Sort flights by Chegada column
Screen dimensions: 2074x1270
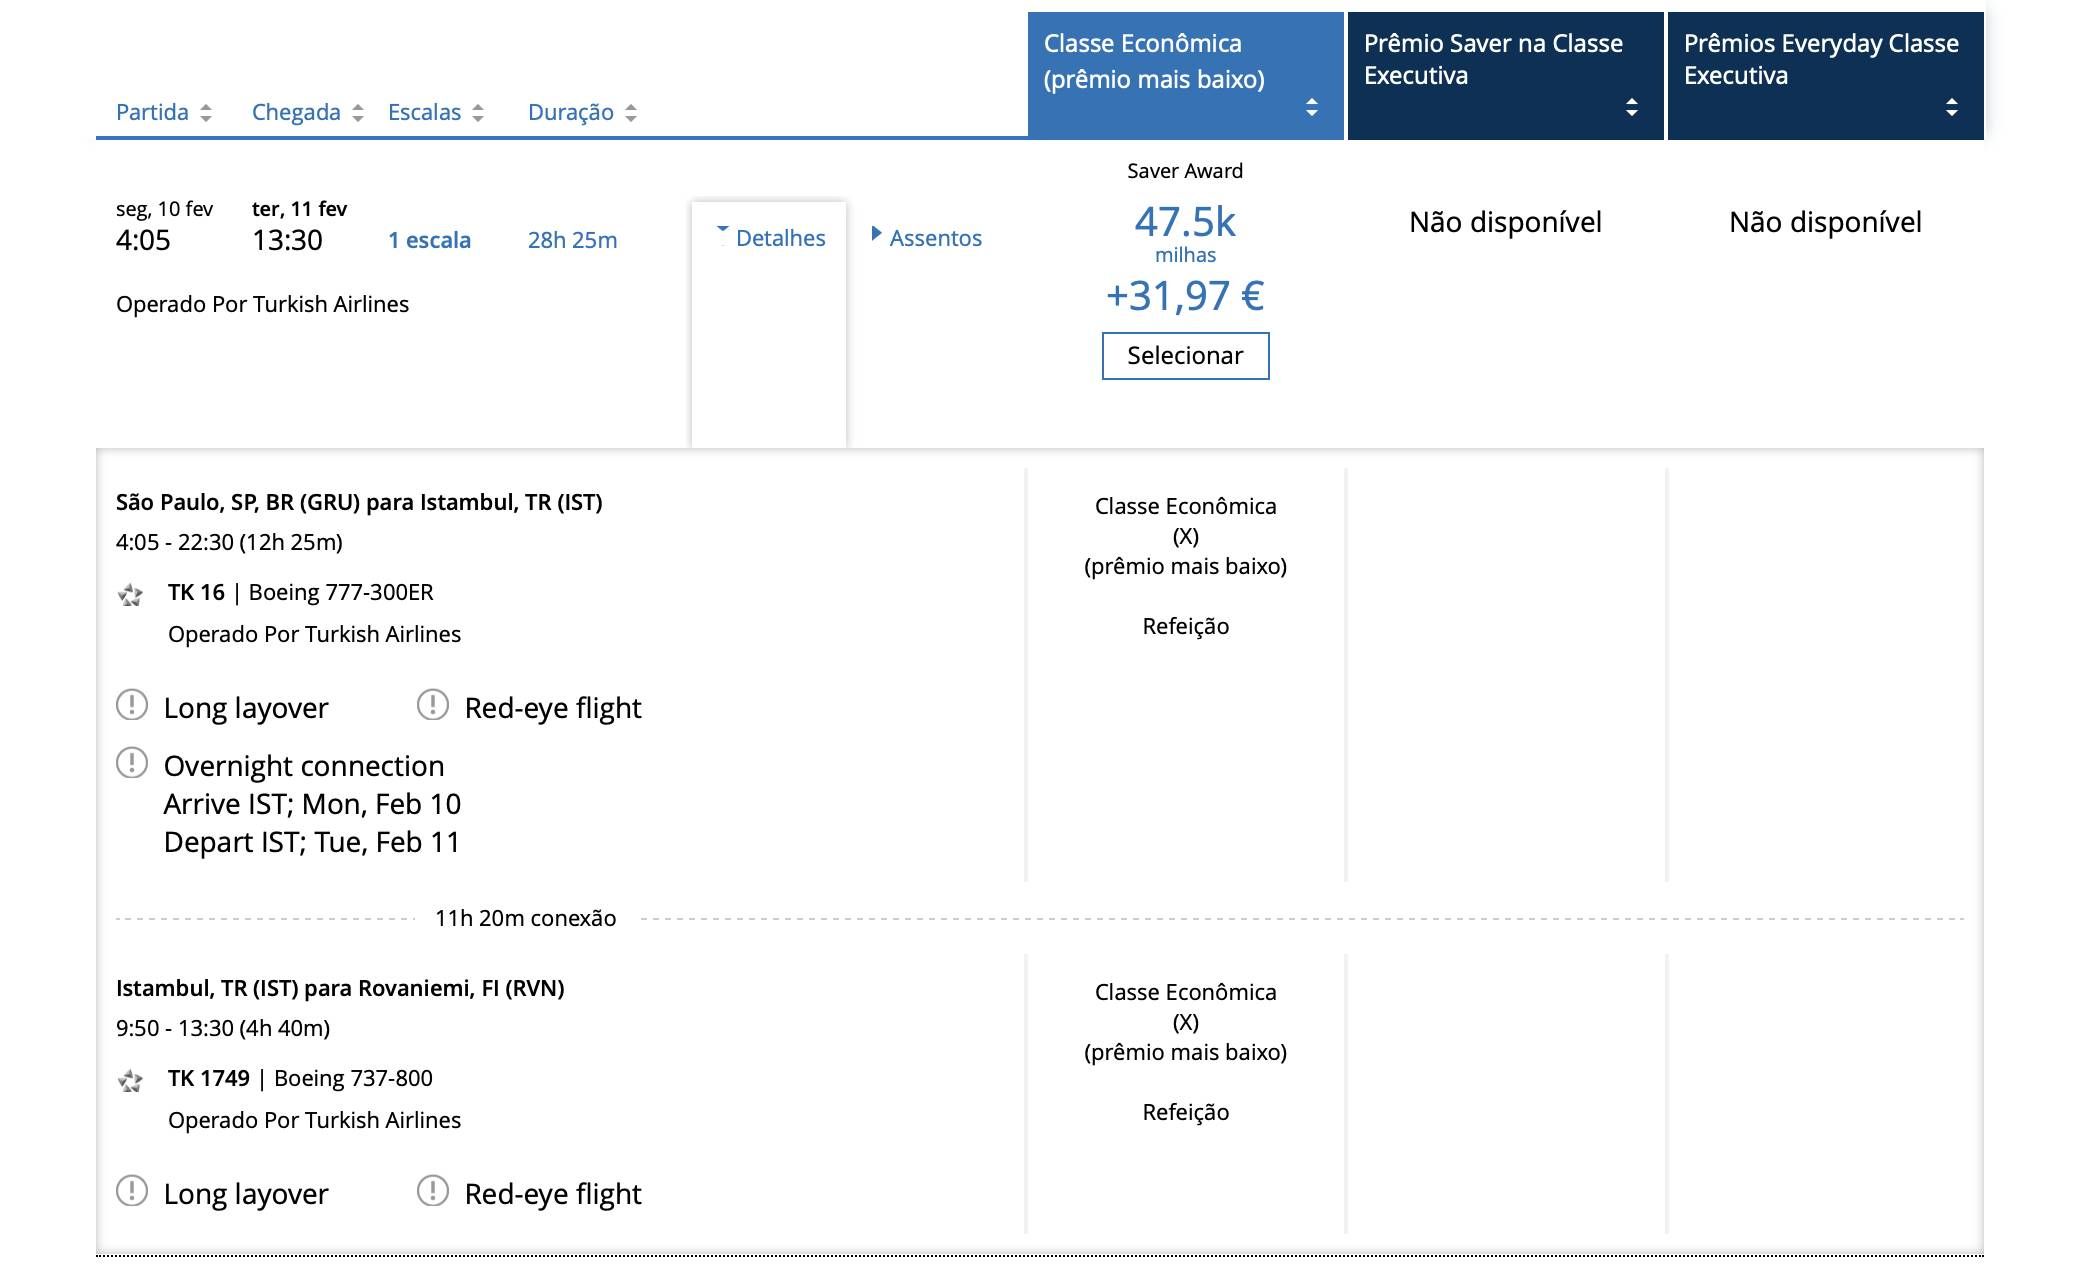[x=308, y=112]
